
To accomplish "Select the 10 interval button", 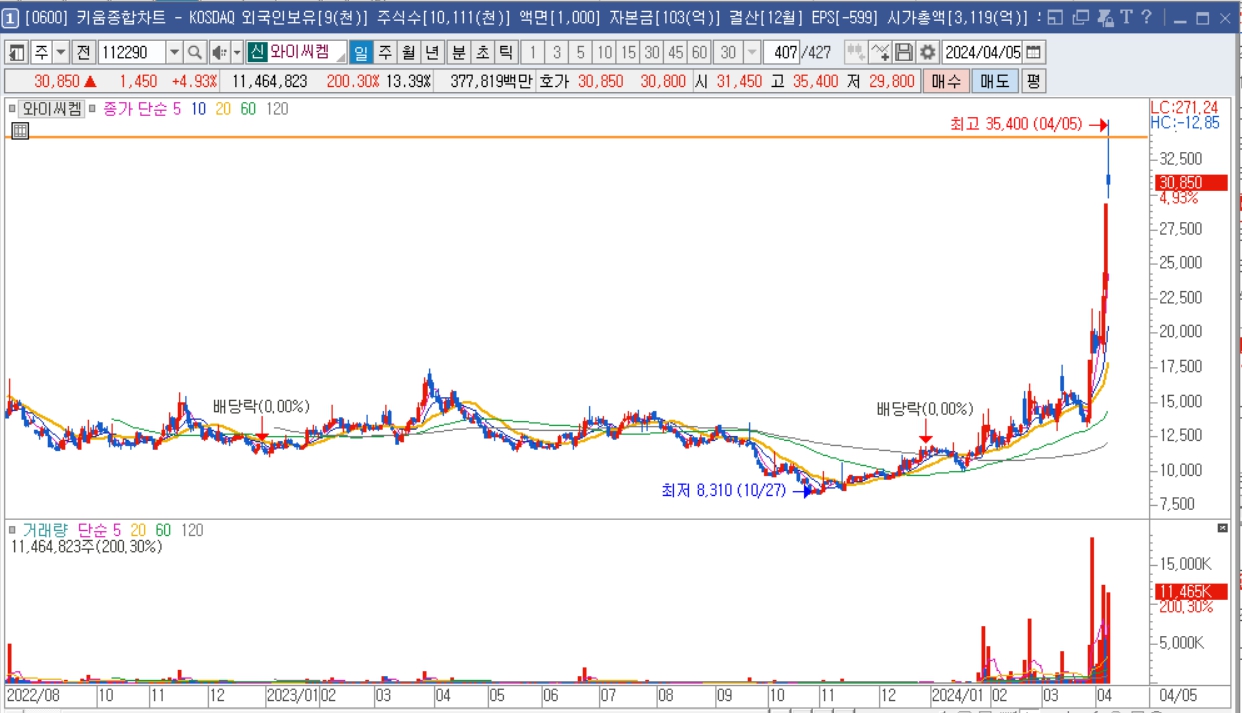I will pos(604,53).
